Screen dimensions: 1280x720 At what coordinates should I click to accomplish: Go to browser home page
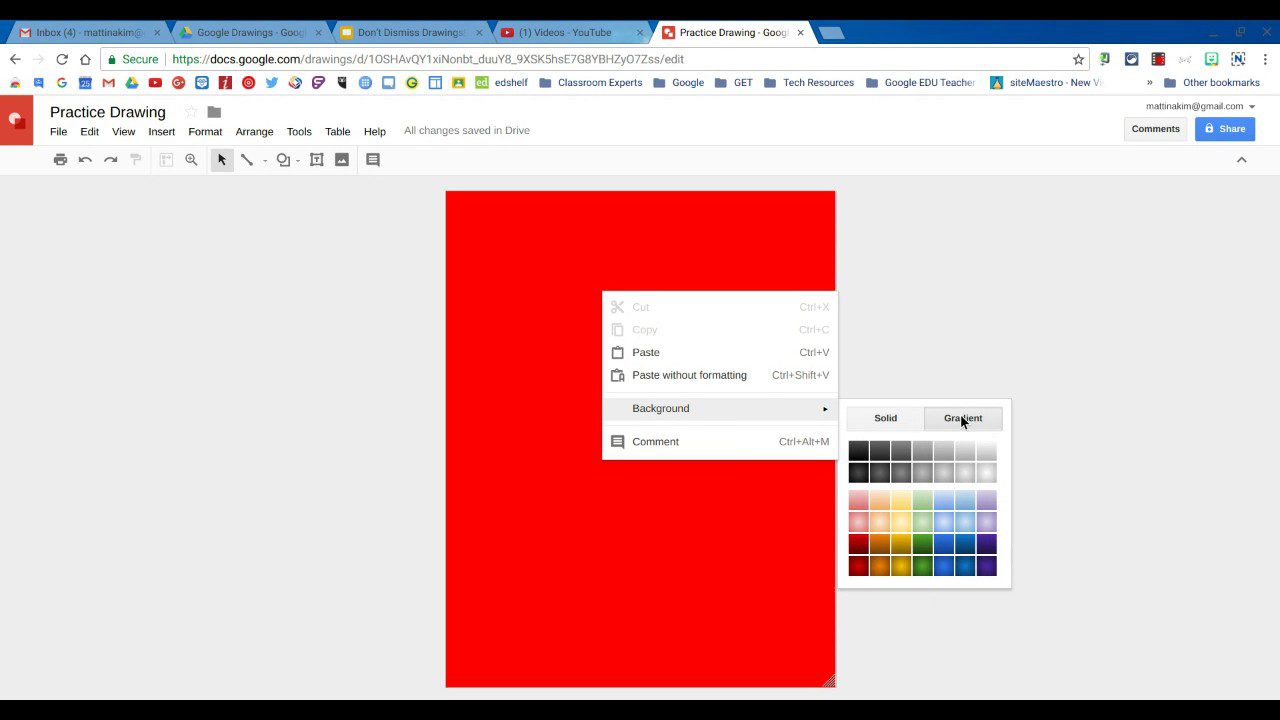coord(85,59)
